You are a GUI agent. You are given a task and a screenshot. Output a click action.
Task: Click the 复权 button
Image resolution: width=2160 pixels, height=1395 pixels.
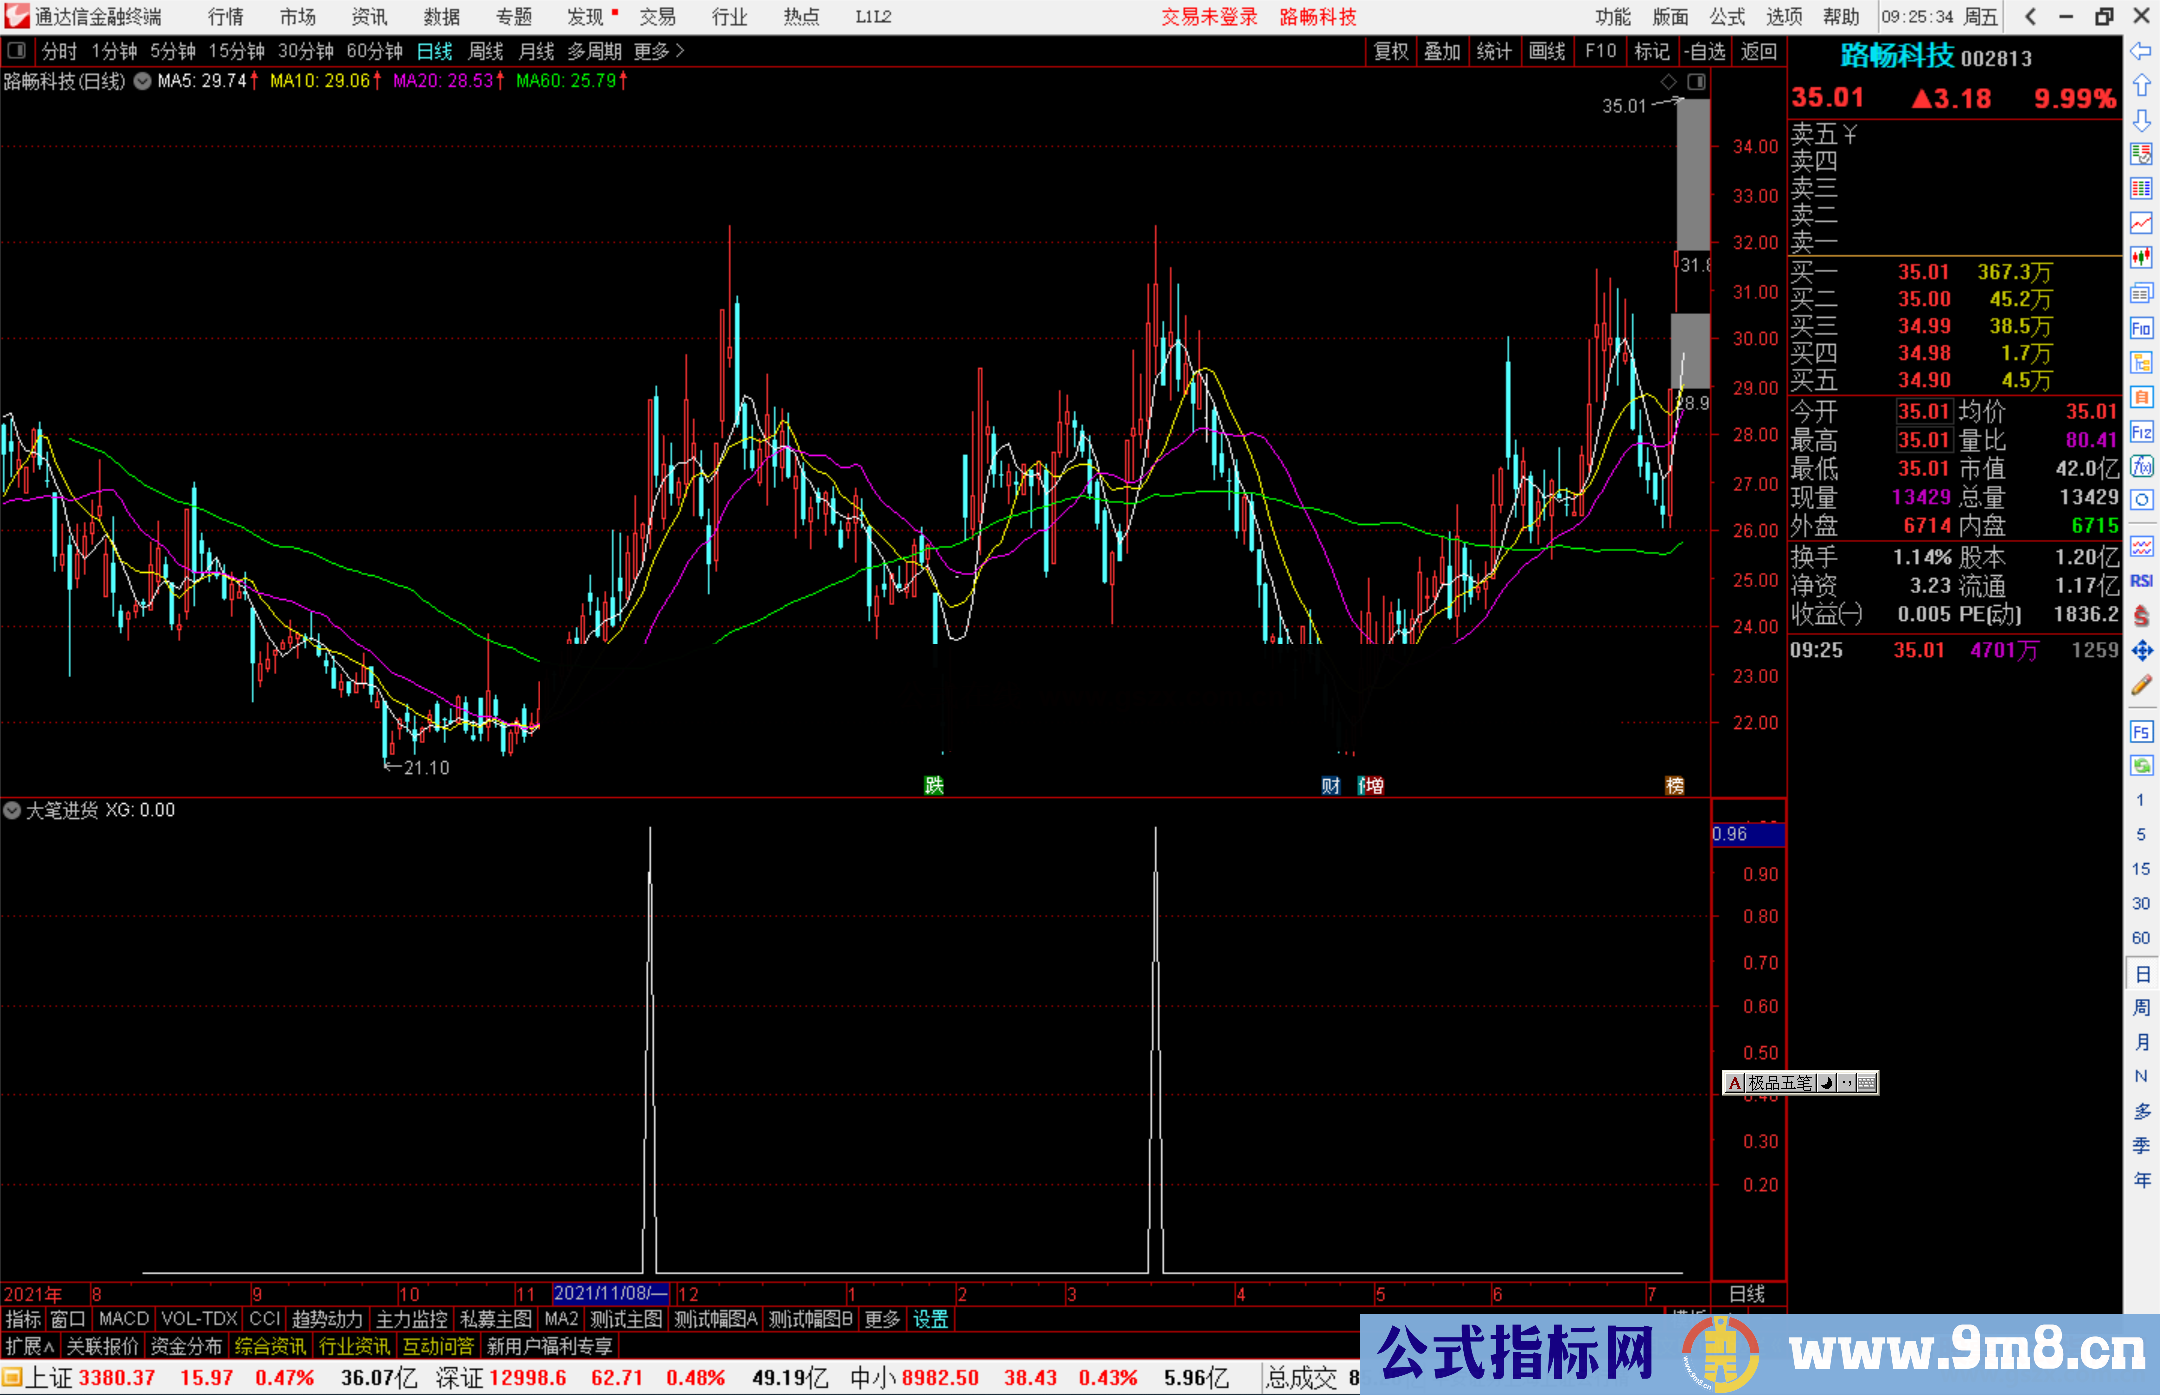click(1390, 51)
